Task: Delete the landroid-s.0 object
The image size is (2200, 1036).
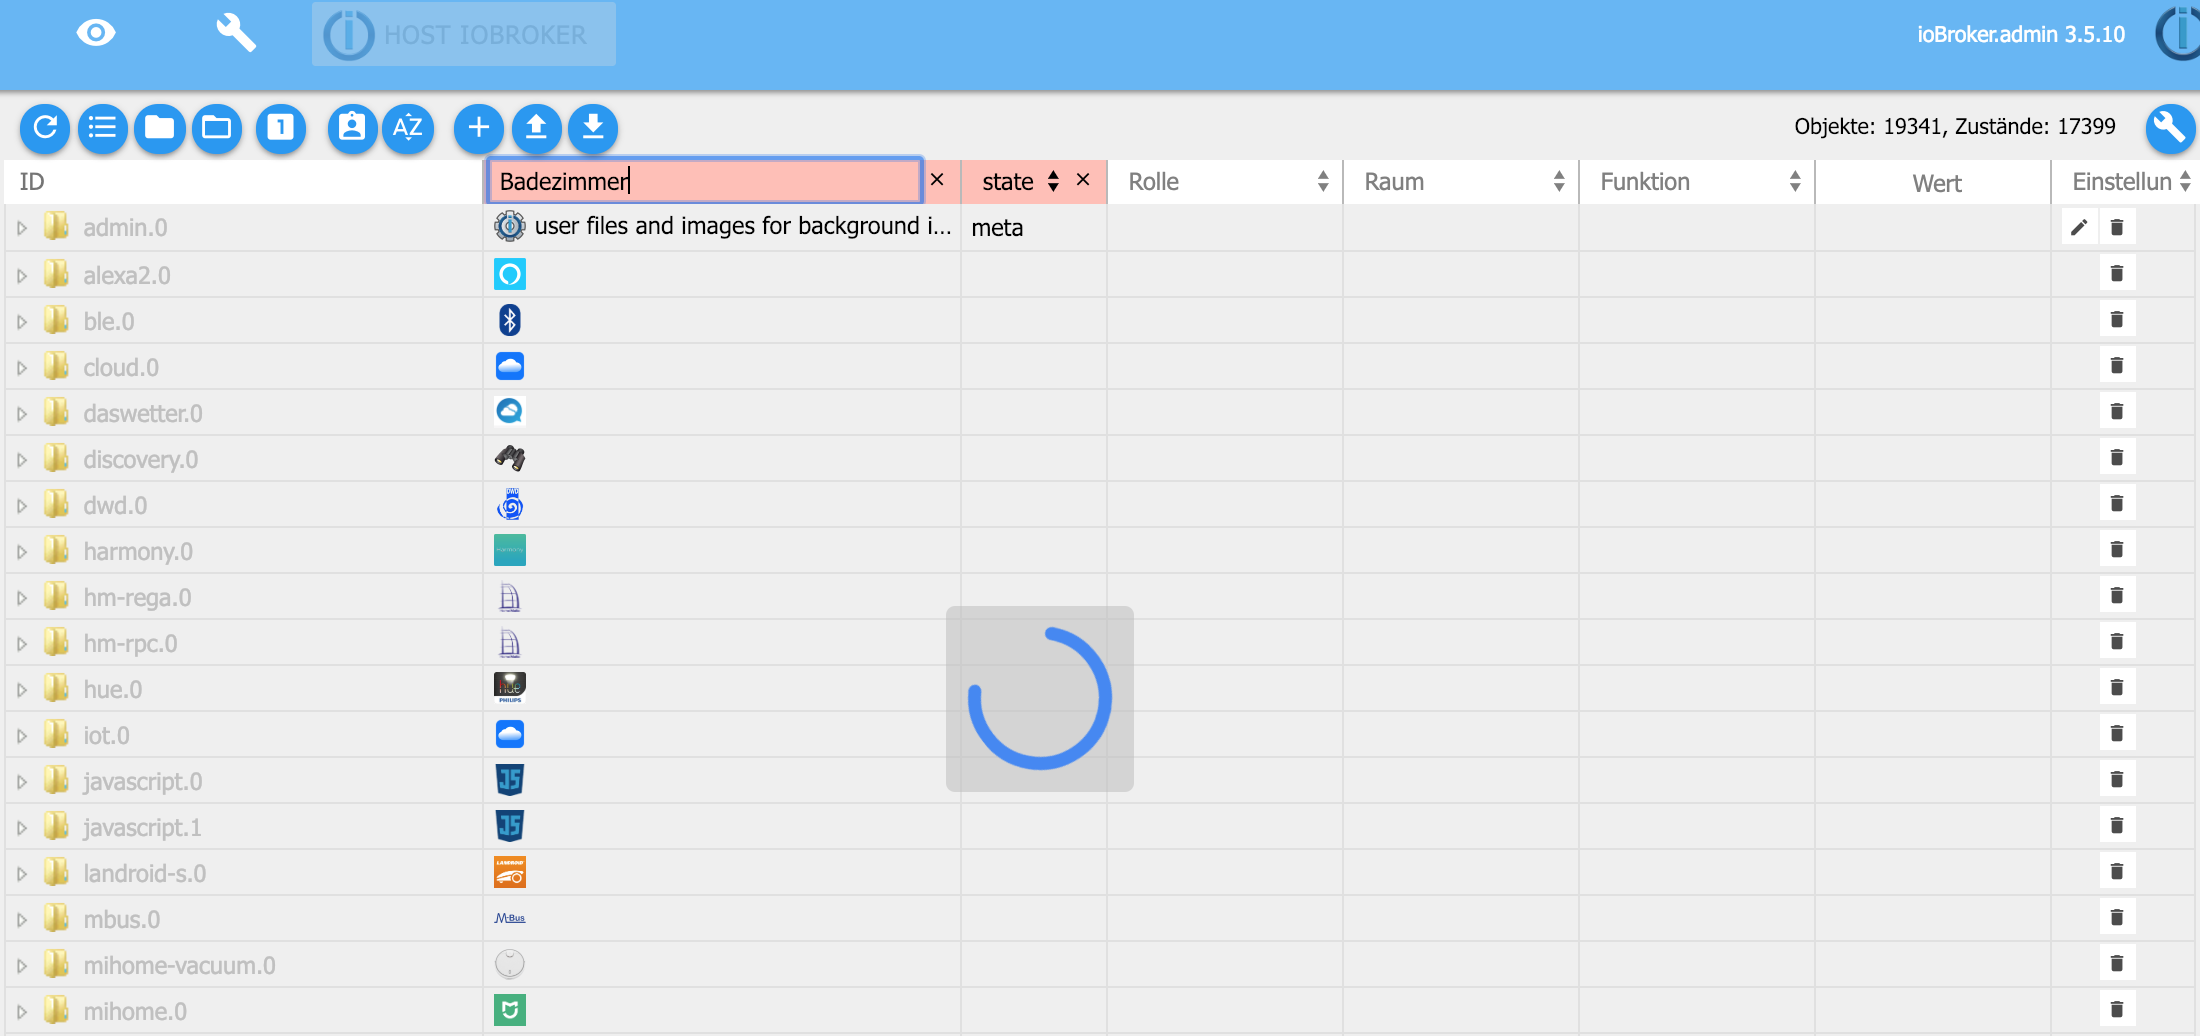Action: coord(2117,871)
